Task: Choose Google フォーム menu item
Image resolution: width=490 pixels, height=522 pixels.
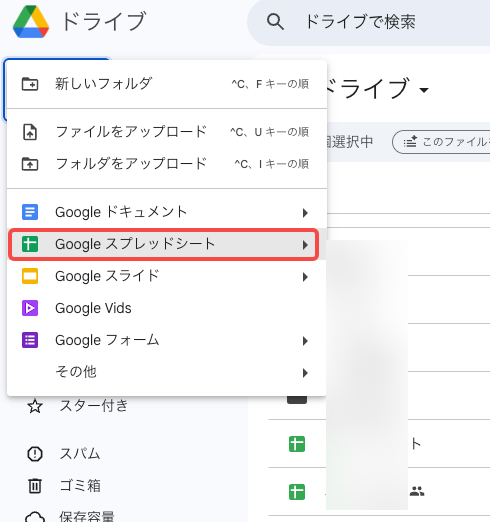Action: pos(167,340)
